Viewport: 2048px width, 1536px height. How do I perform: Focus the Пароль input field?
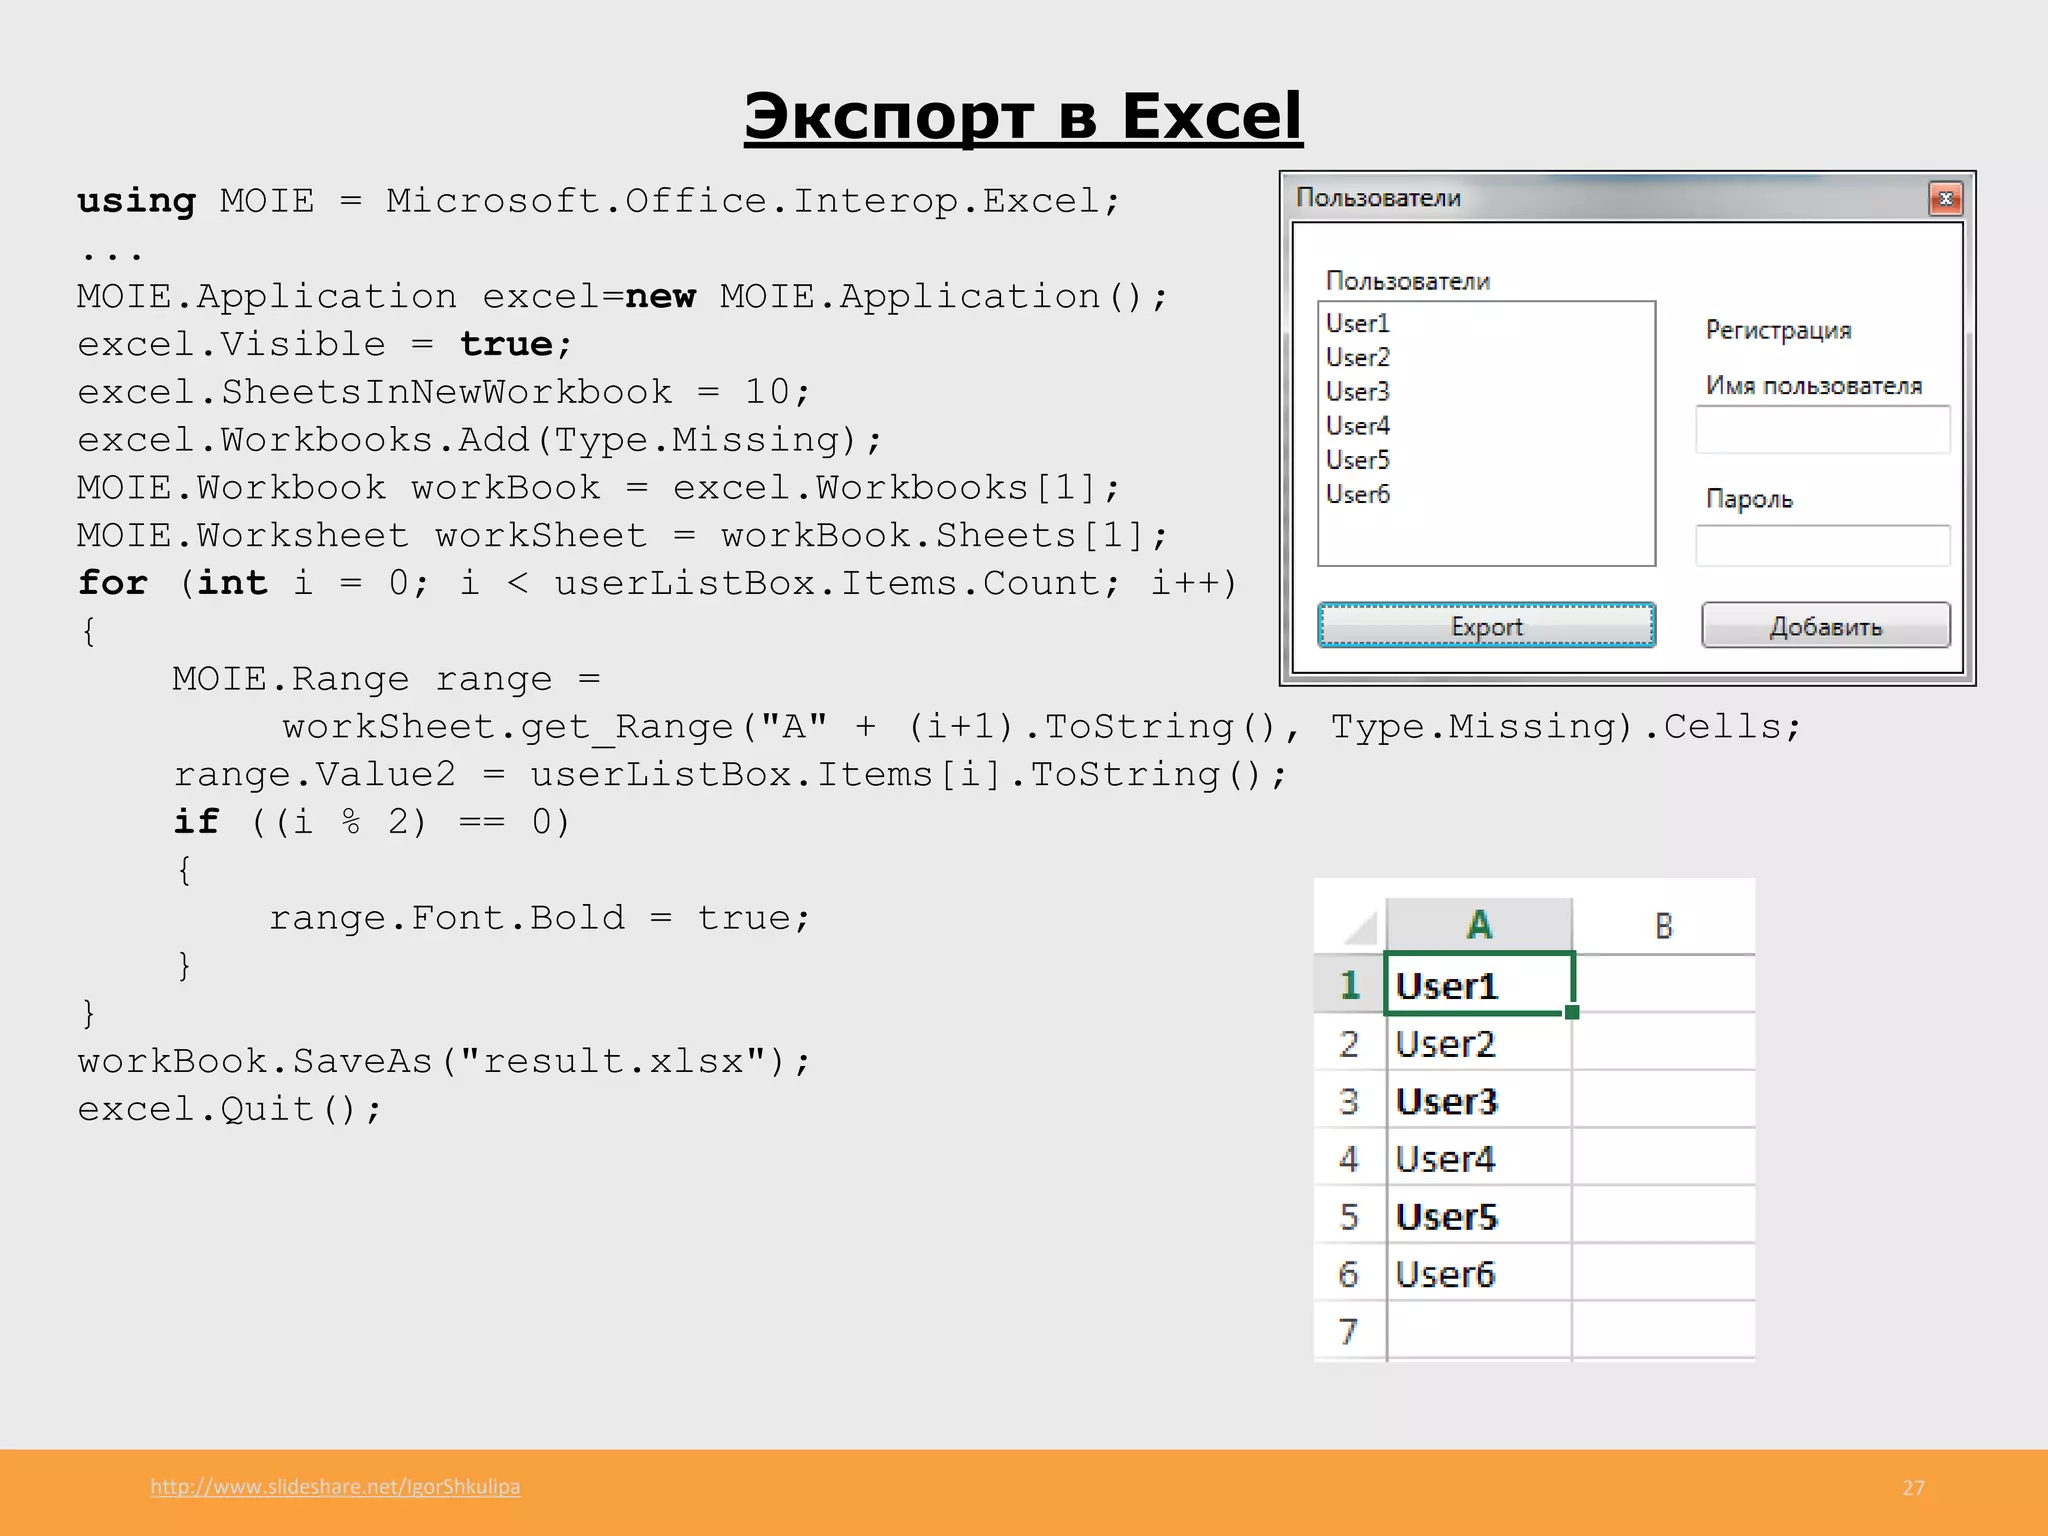pos(1823,546)
